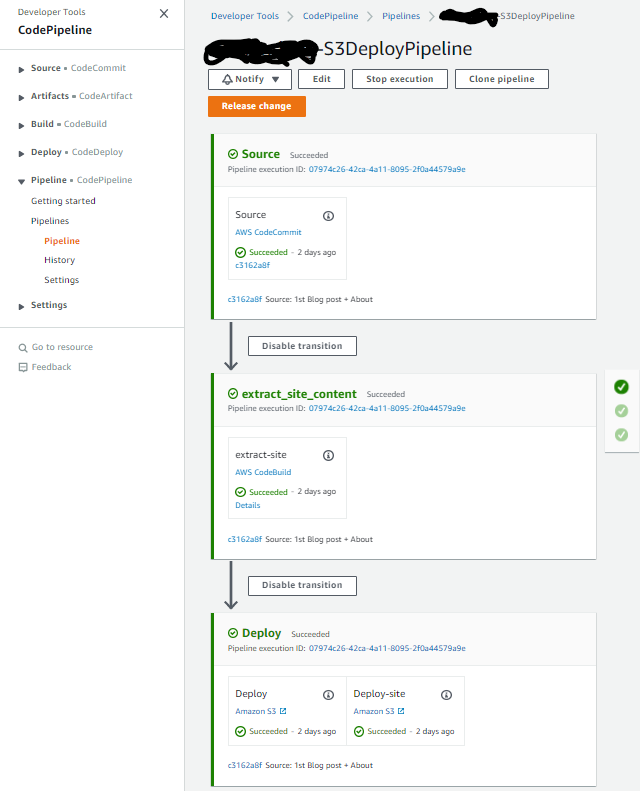
Task: Click Succeeded check icon in Deploy-site card
Action: pos(359,731)
